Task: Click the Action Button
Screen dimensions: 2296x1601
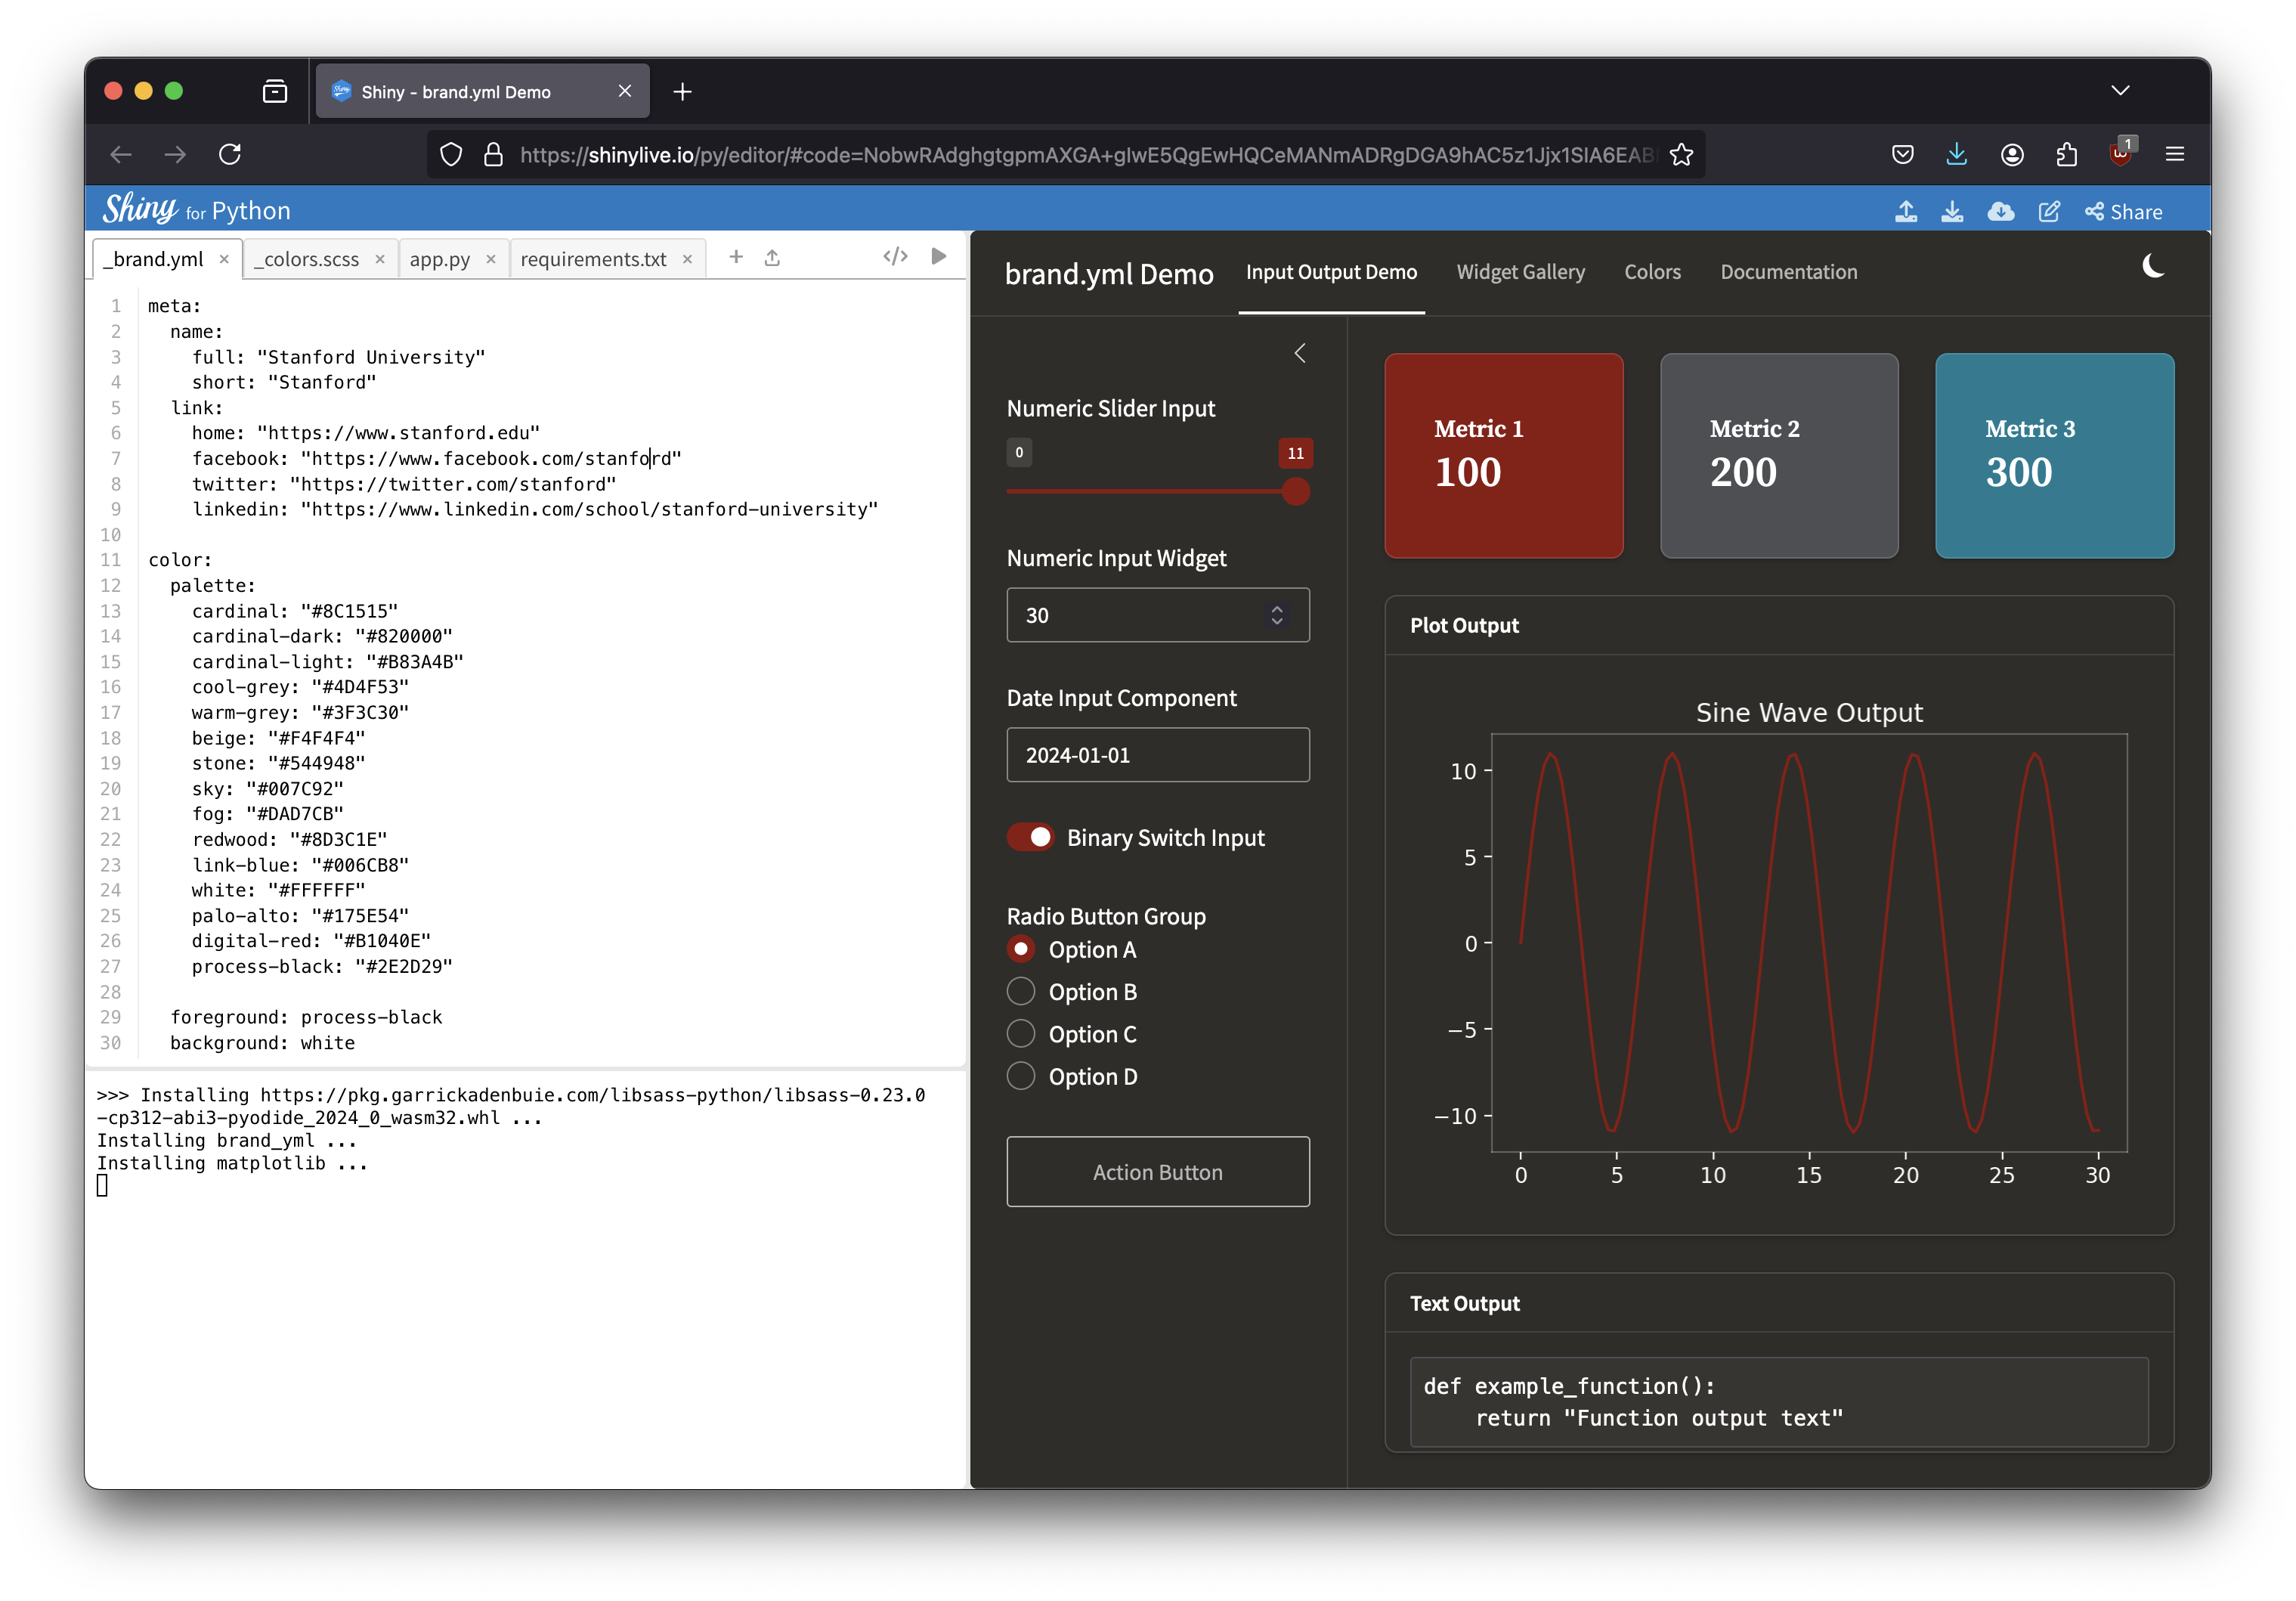Action: click(1158, 1172)
